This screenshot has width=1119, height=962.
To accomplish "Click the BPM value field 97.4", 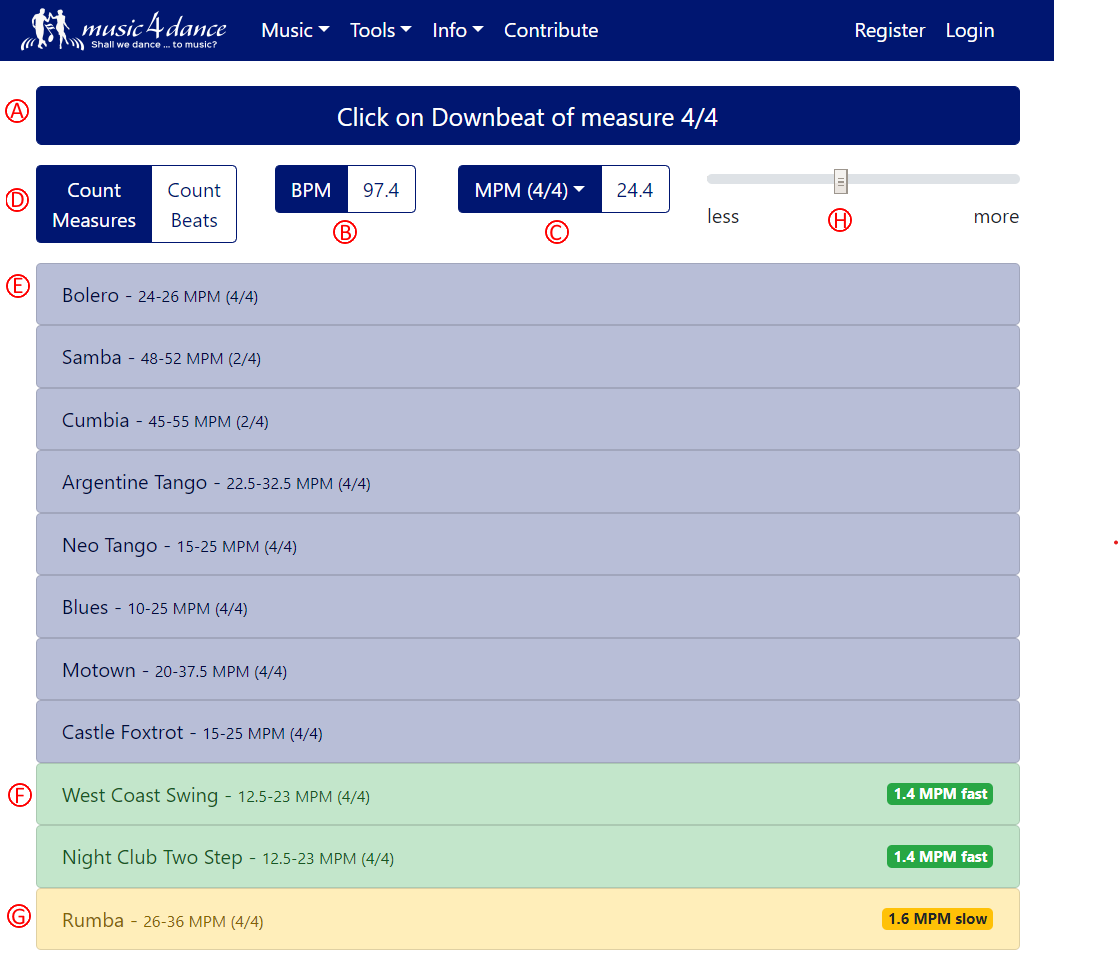I will click(x=381, y=190).
